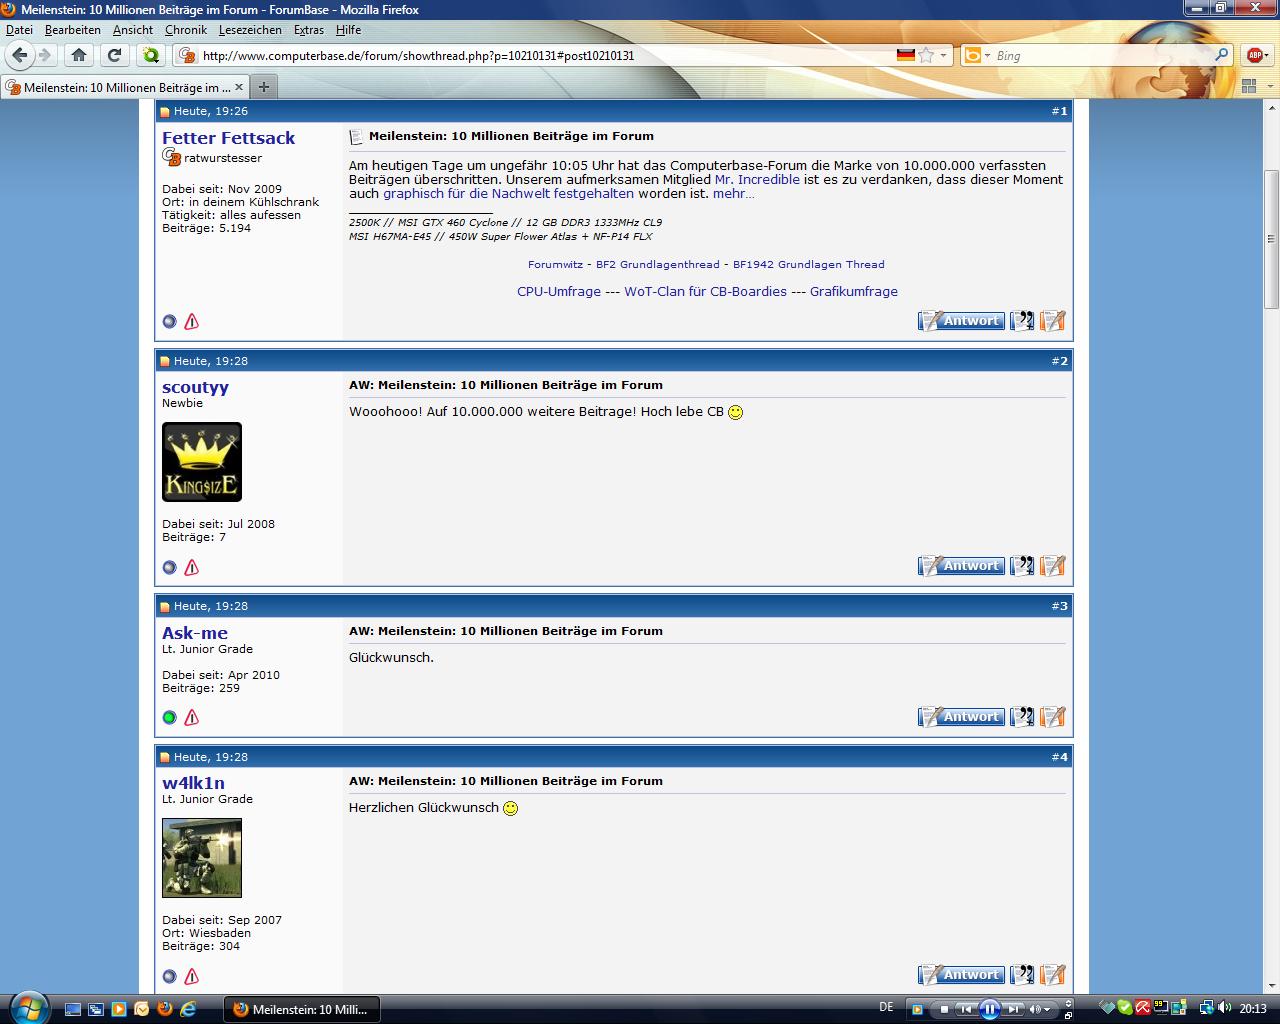Open the Datei menu
This screenshot has height=1024, width=1280.
pos(19,30)
